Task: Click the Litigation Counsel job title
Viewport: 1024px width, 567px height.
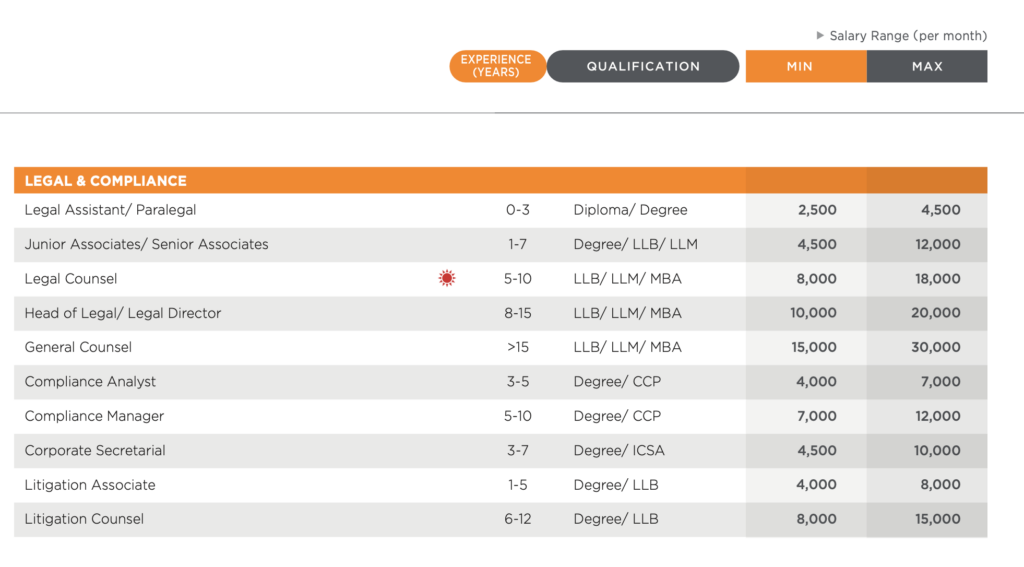Action: [84, 519]
